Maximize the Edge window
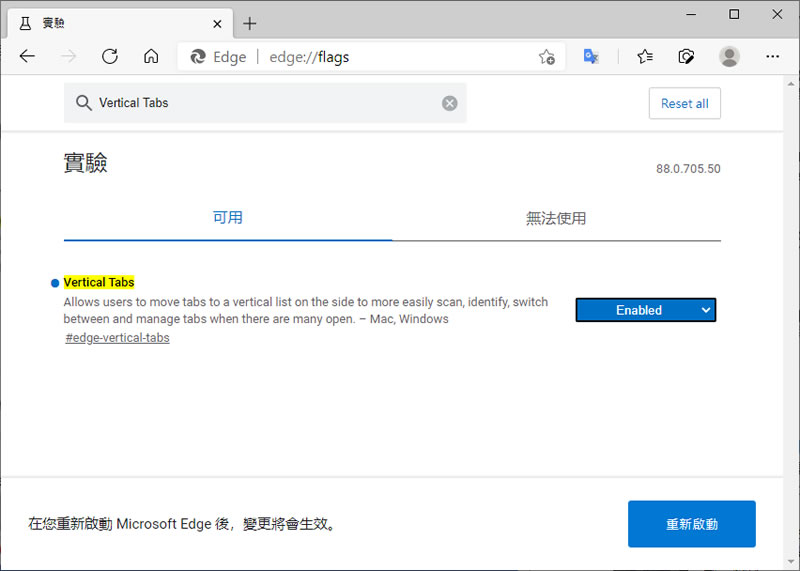 point(734,14)
